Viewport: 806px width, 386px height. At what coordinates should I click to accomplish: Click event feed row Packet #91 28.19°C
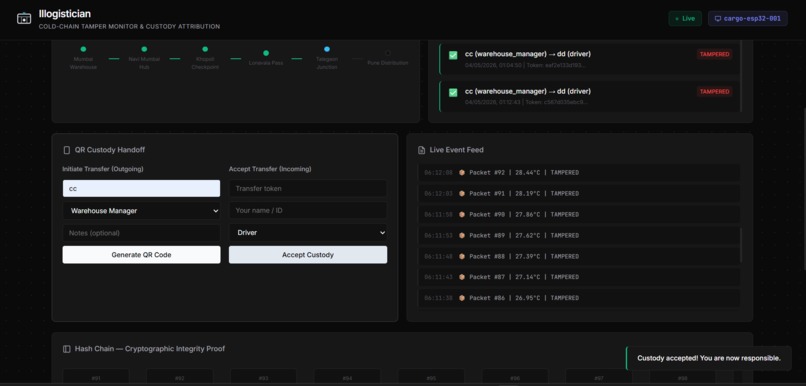(579, 194)
